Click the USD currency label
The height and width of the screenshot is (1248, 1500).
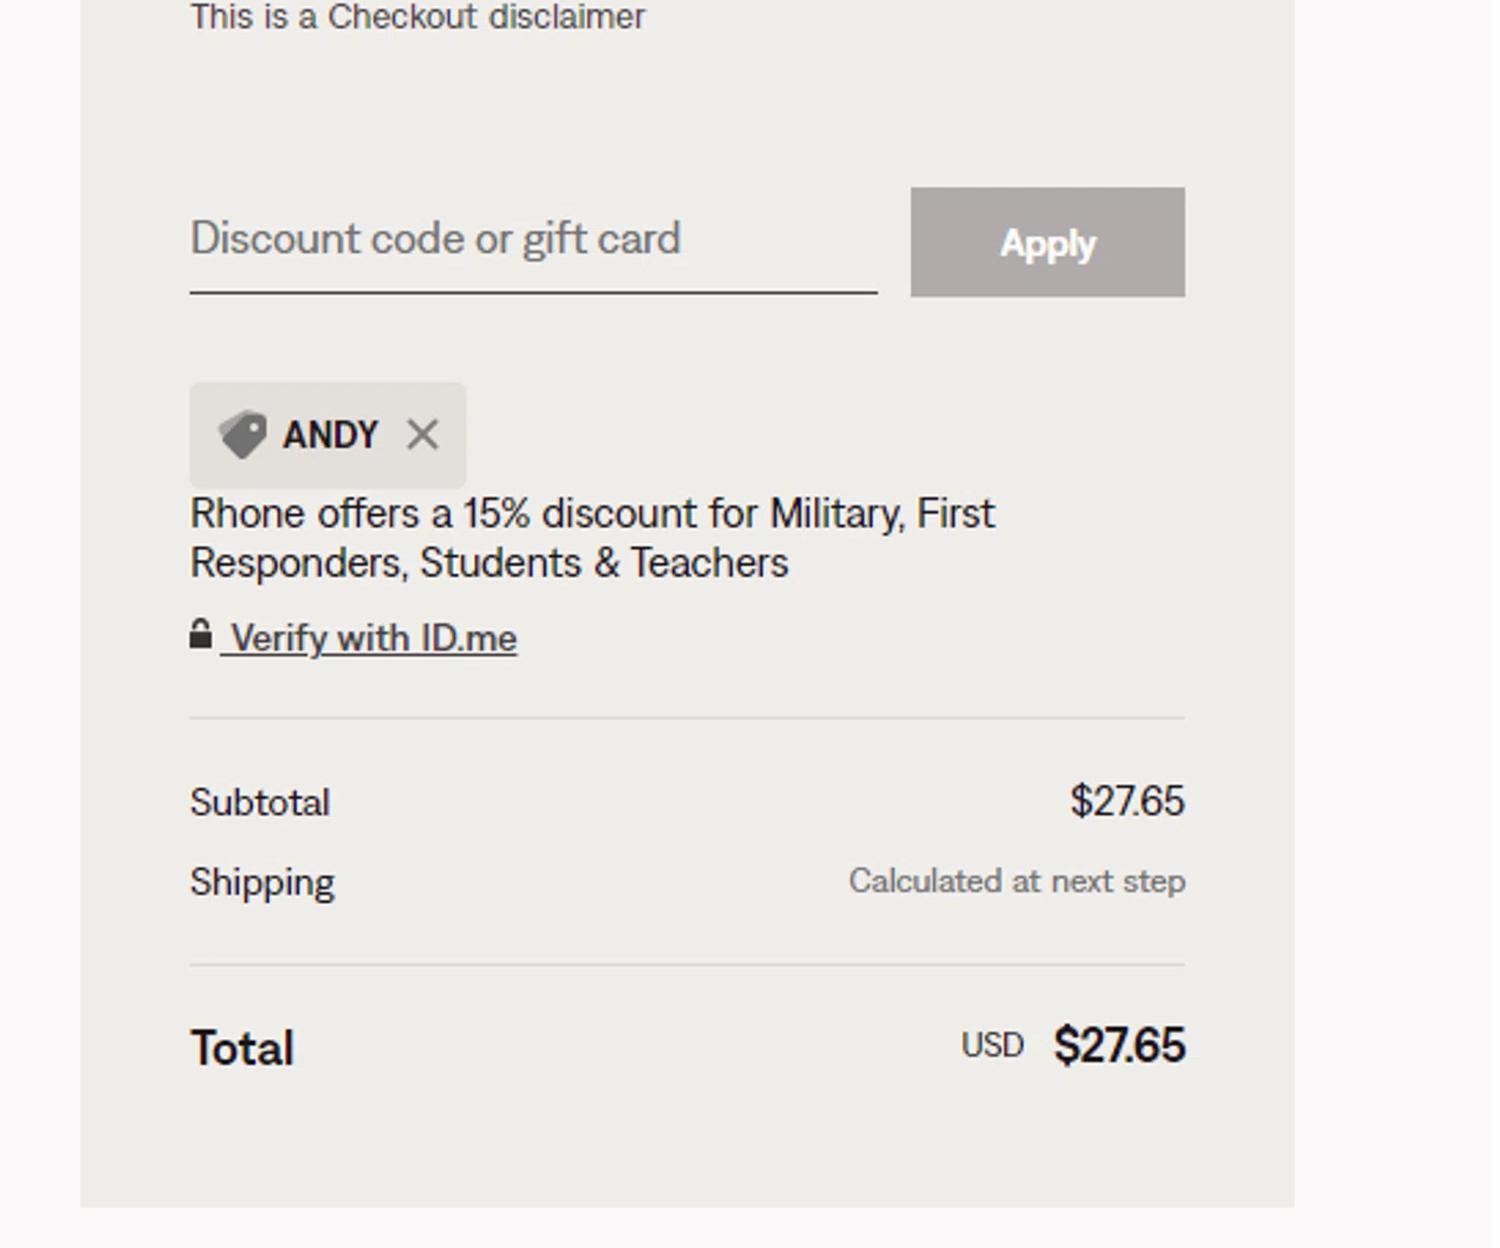pos(992,1046)
